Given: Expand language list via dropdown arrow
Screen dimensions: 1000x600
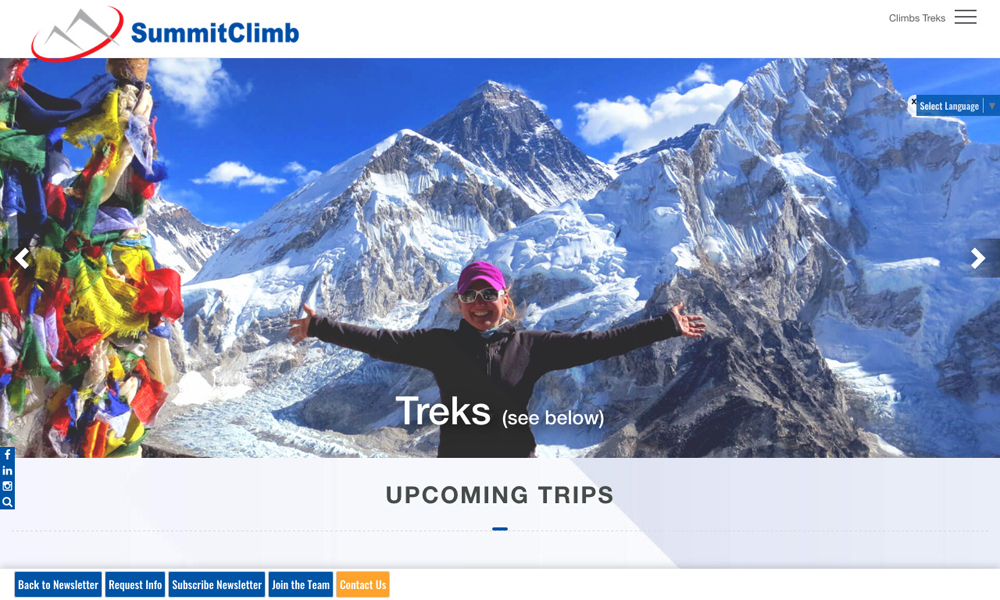Looking at the screenshot, I should tap(992, 106).
